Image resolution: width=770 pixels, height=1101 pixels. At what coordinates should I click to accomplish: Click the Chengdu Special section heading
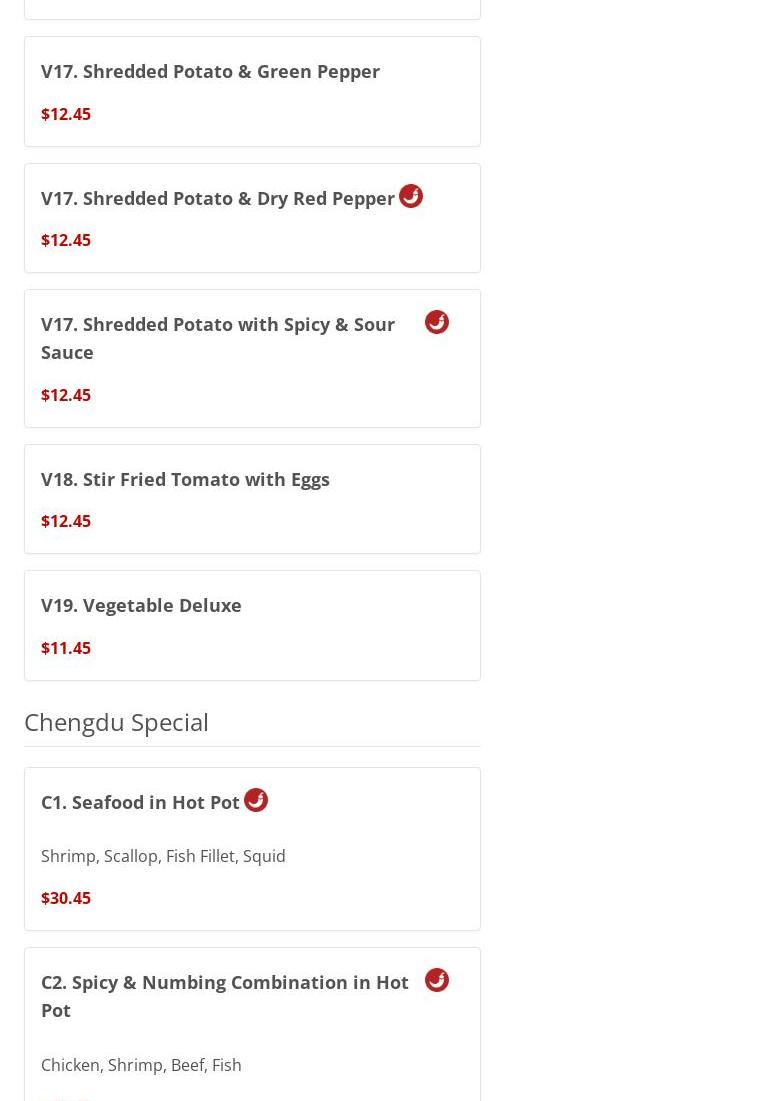116,722
